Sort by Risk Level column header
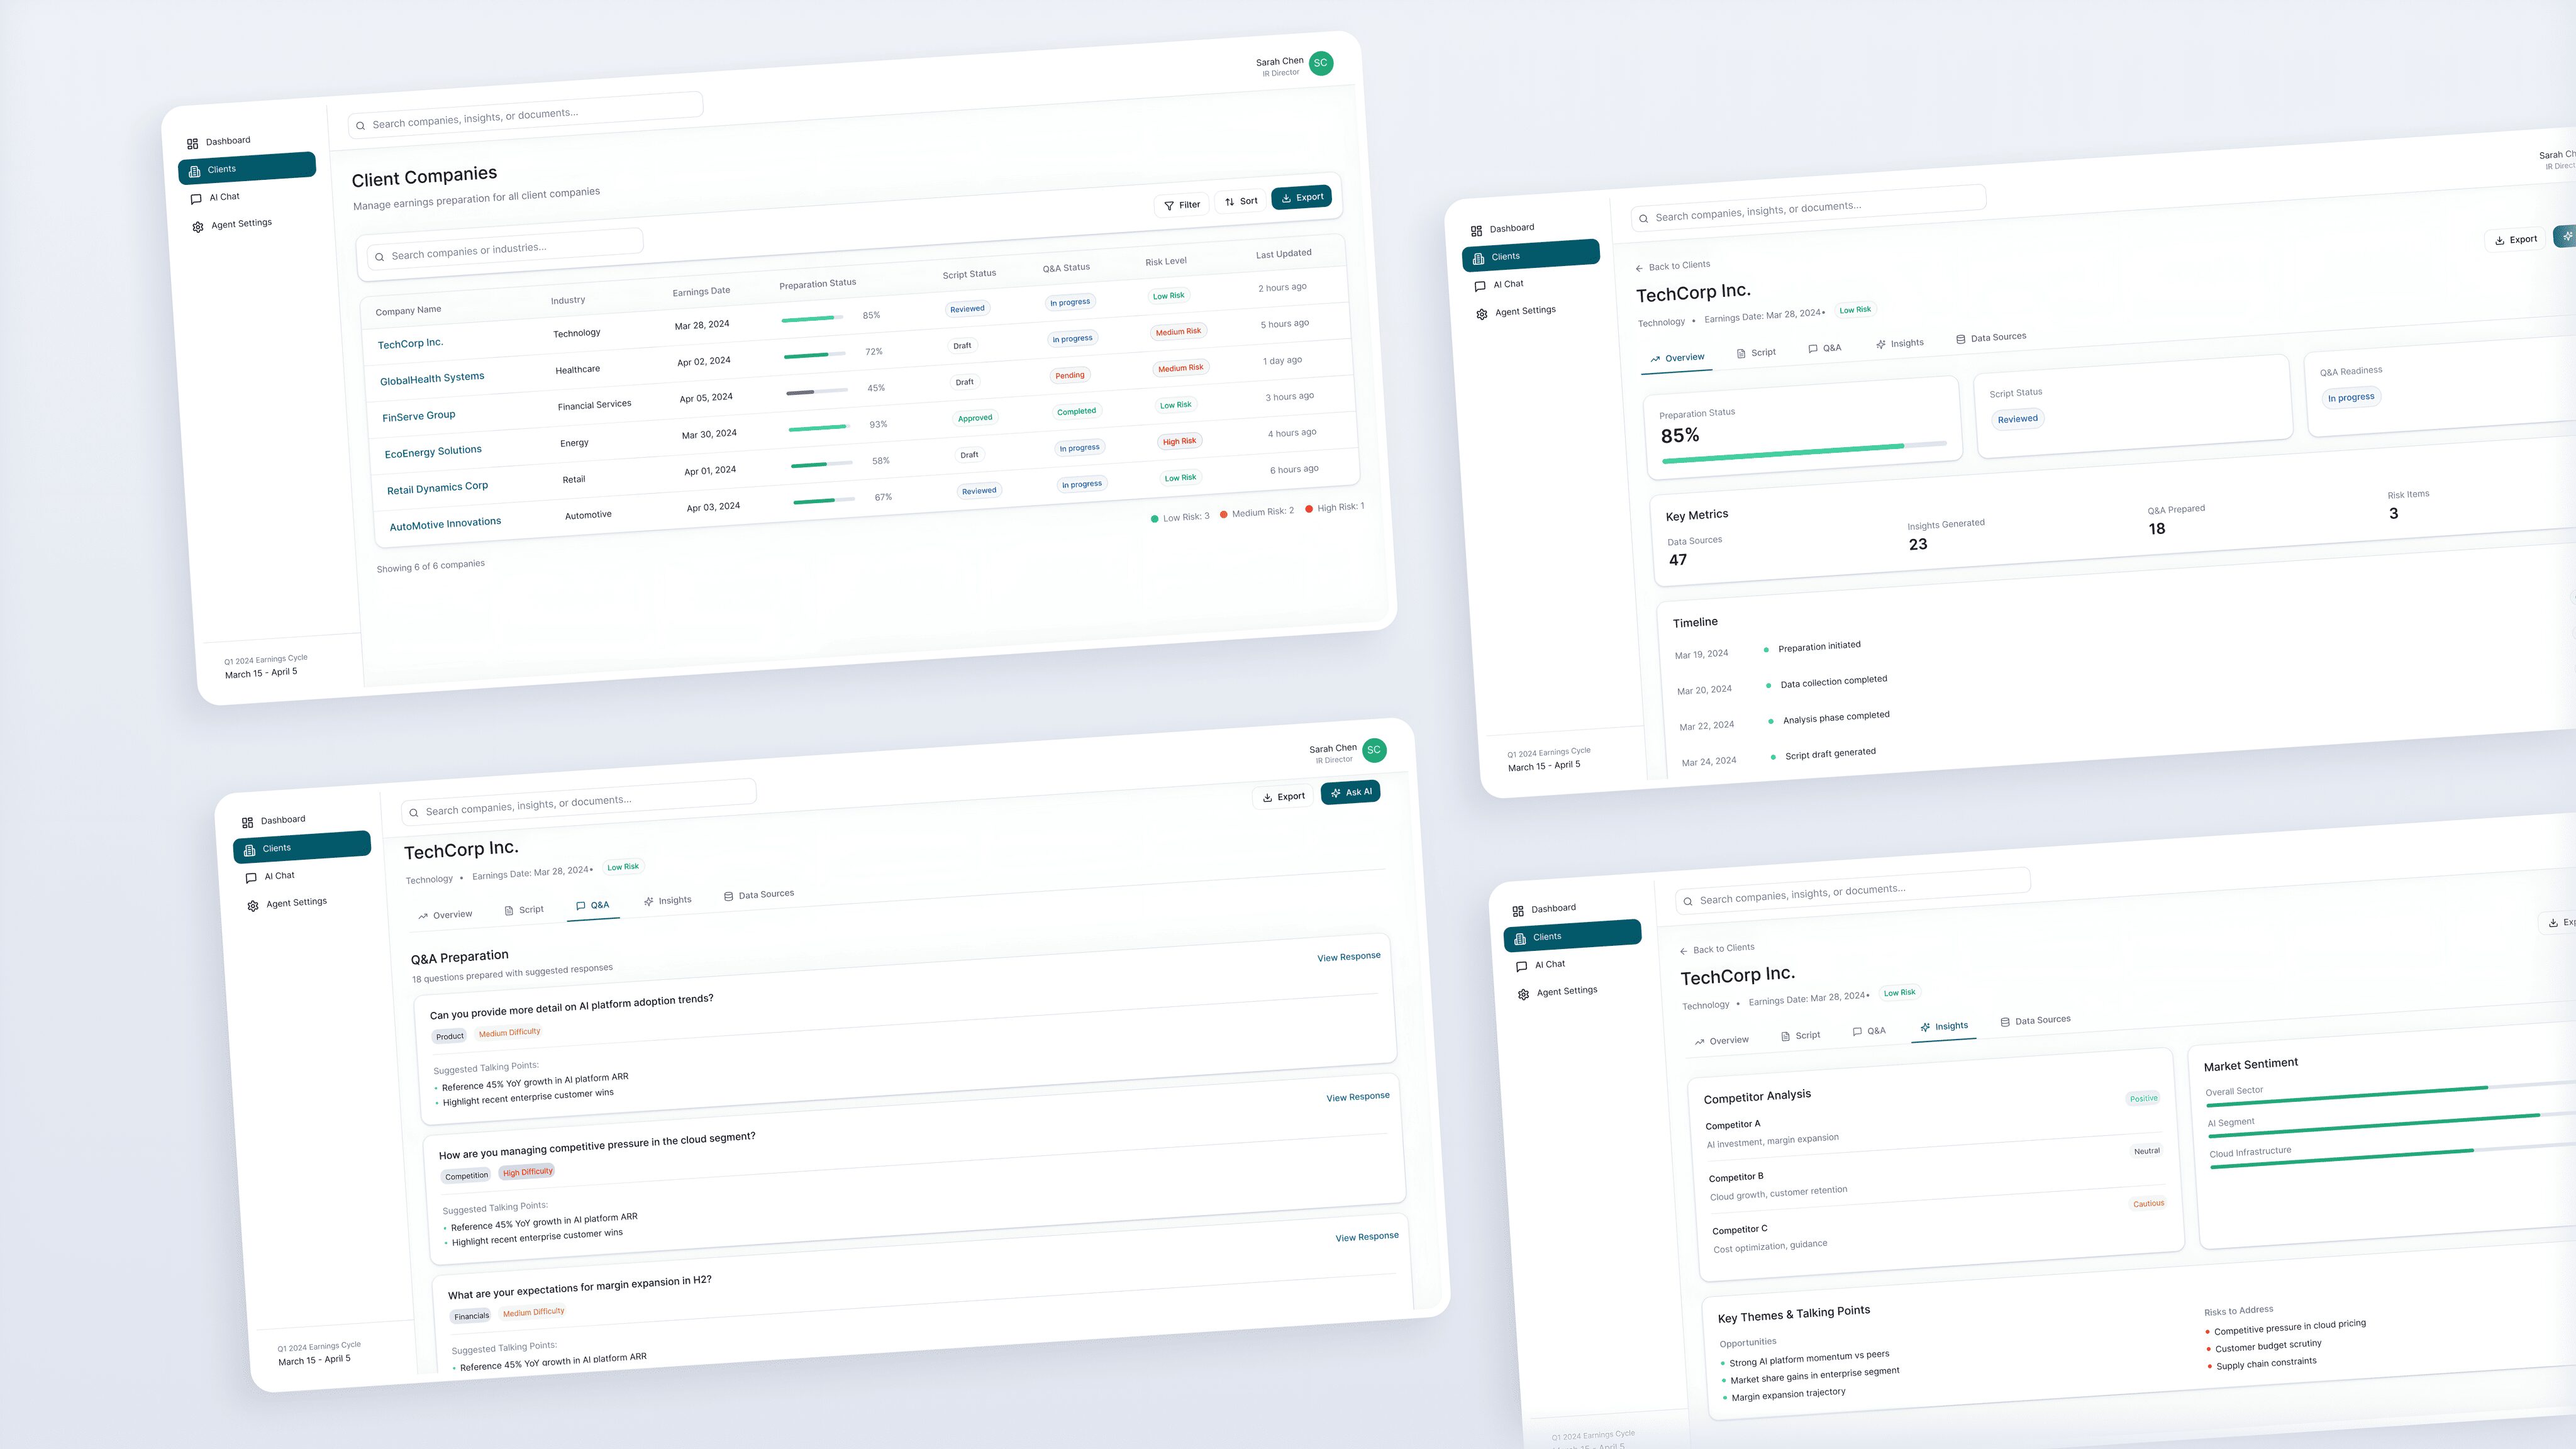Screen dimensions: 2576x1449 [x=1166, y=261]
